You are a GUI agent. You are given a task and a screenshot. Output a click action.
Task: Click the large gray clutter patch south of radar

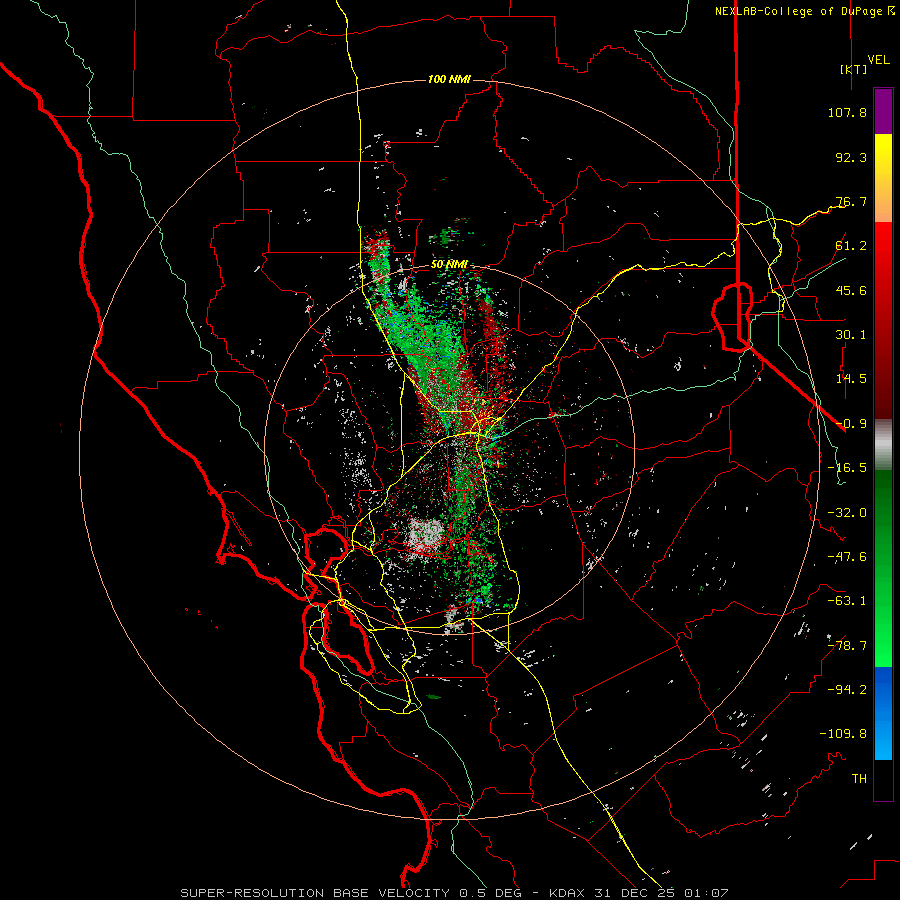(x=425, y=535)
